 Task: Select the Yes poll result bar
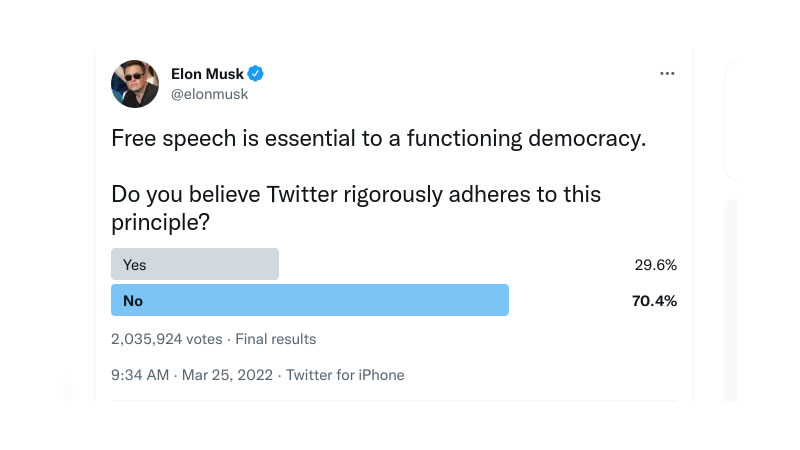pyautogui.click(x=195, y=264)
